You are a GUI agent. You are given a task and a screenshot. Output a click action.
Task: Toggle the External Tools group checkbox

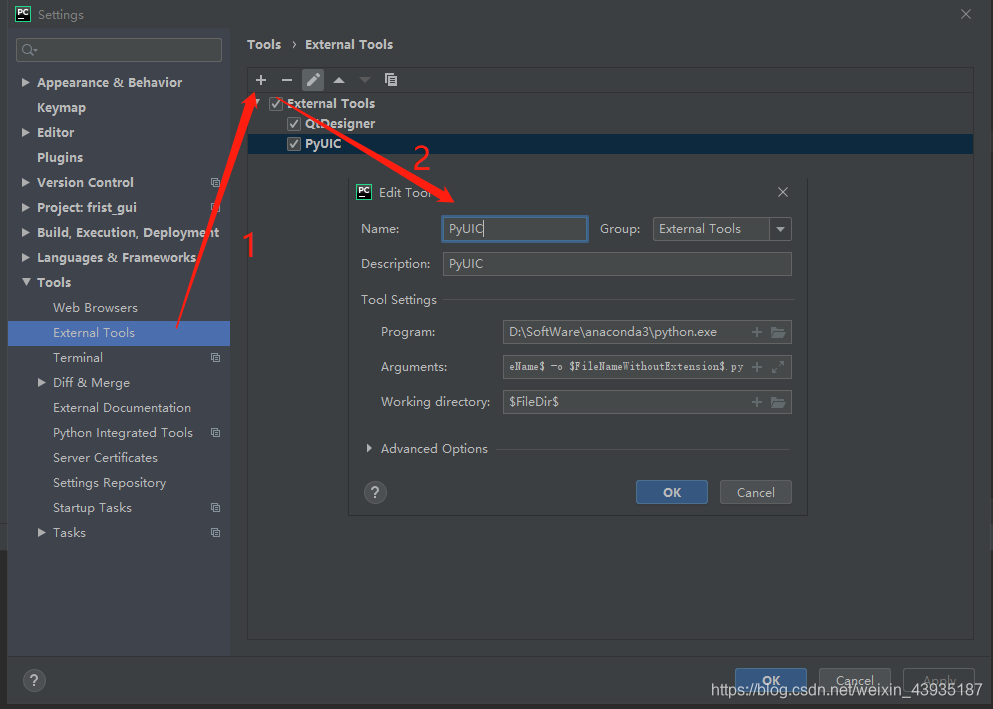coord(276,104)
